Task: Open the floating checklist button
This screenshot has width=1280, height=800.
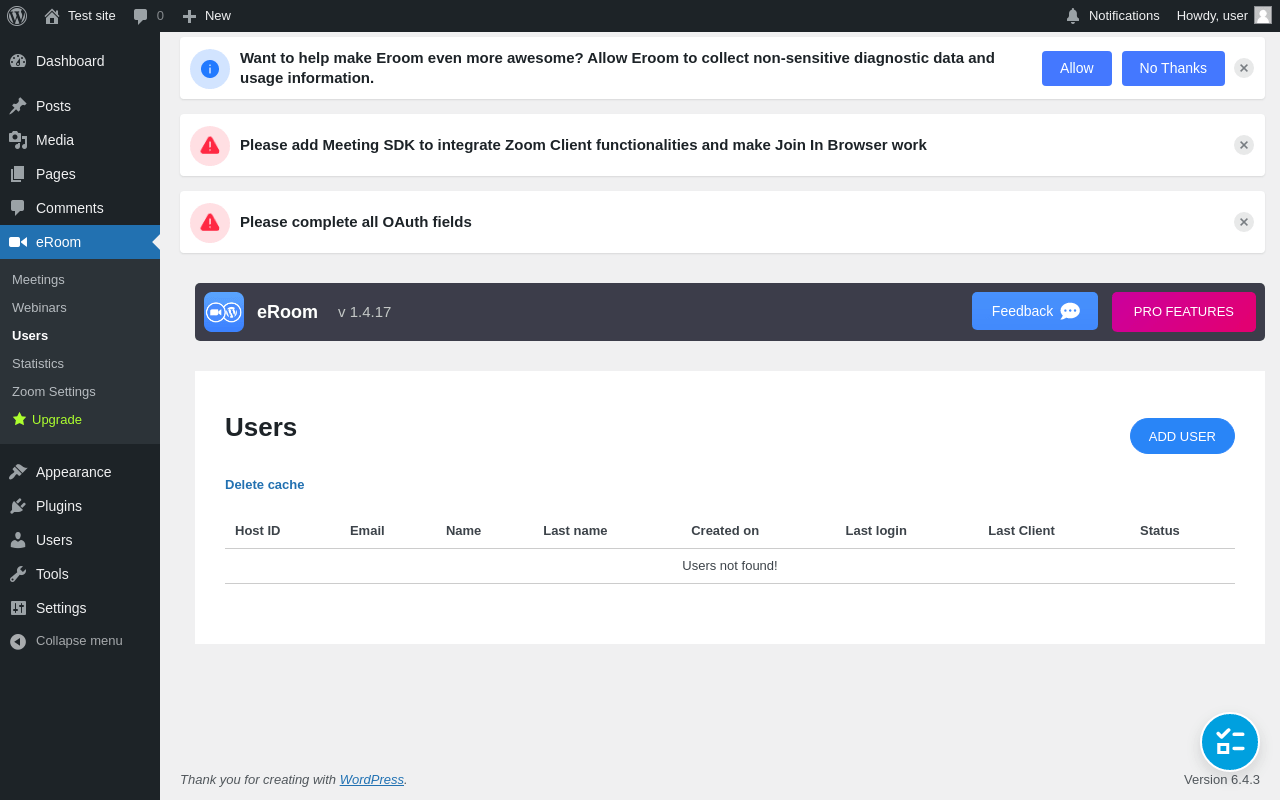Action: click(1230, 742)
